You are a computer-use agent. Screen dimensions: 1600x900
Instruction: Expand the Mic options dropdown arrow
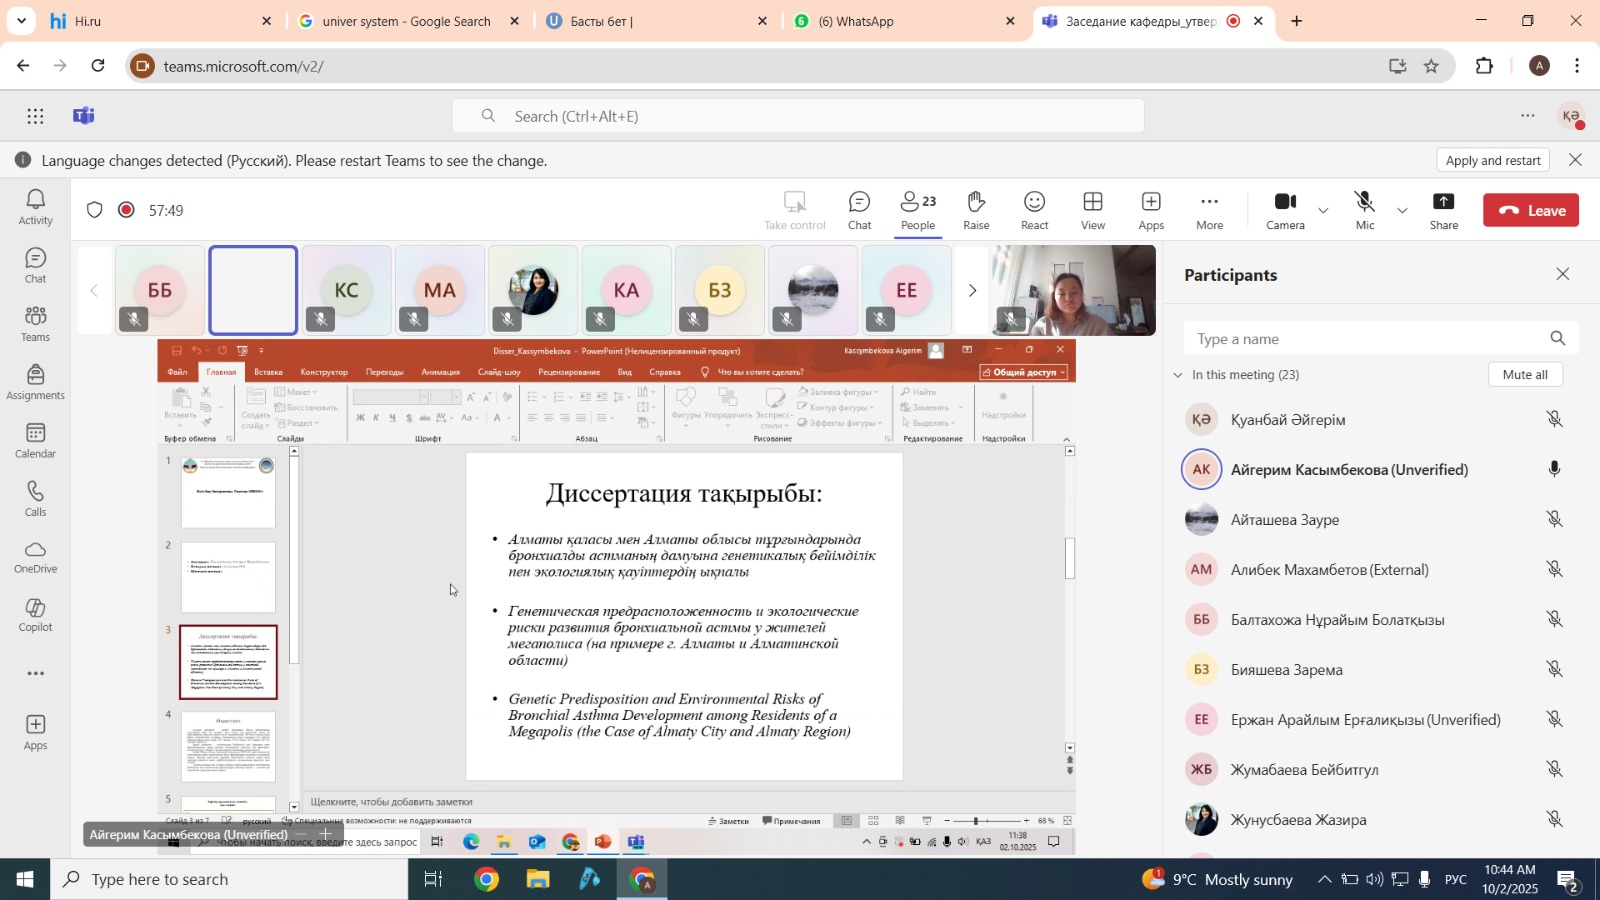pyautogui.click(x=1402, y=211)
